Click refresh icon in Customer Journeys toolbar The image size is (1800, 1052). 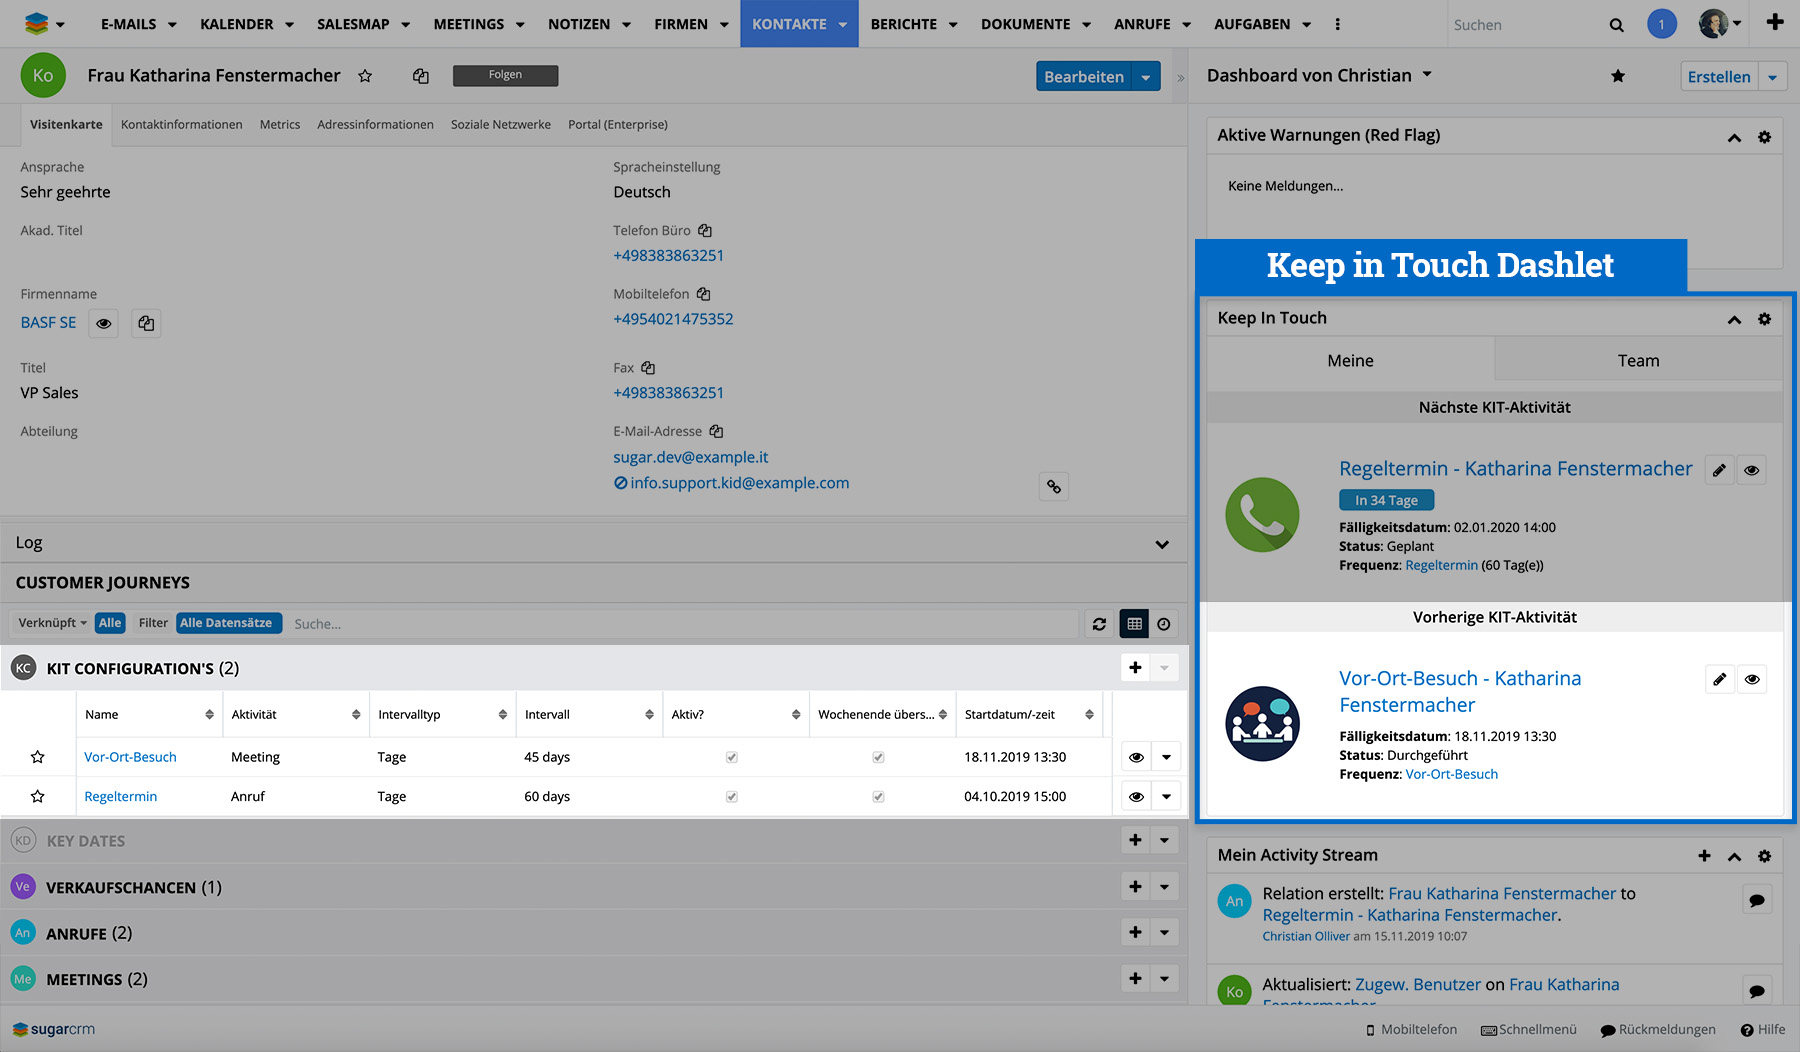(x=1099, y=624)
